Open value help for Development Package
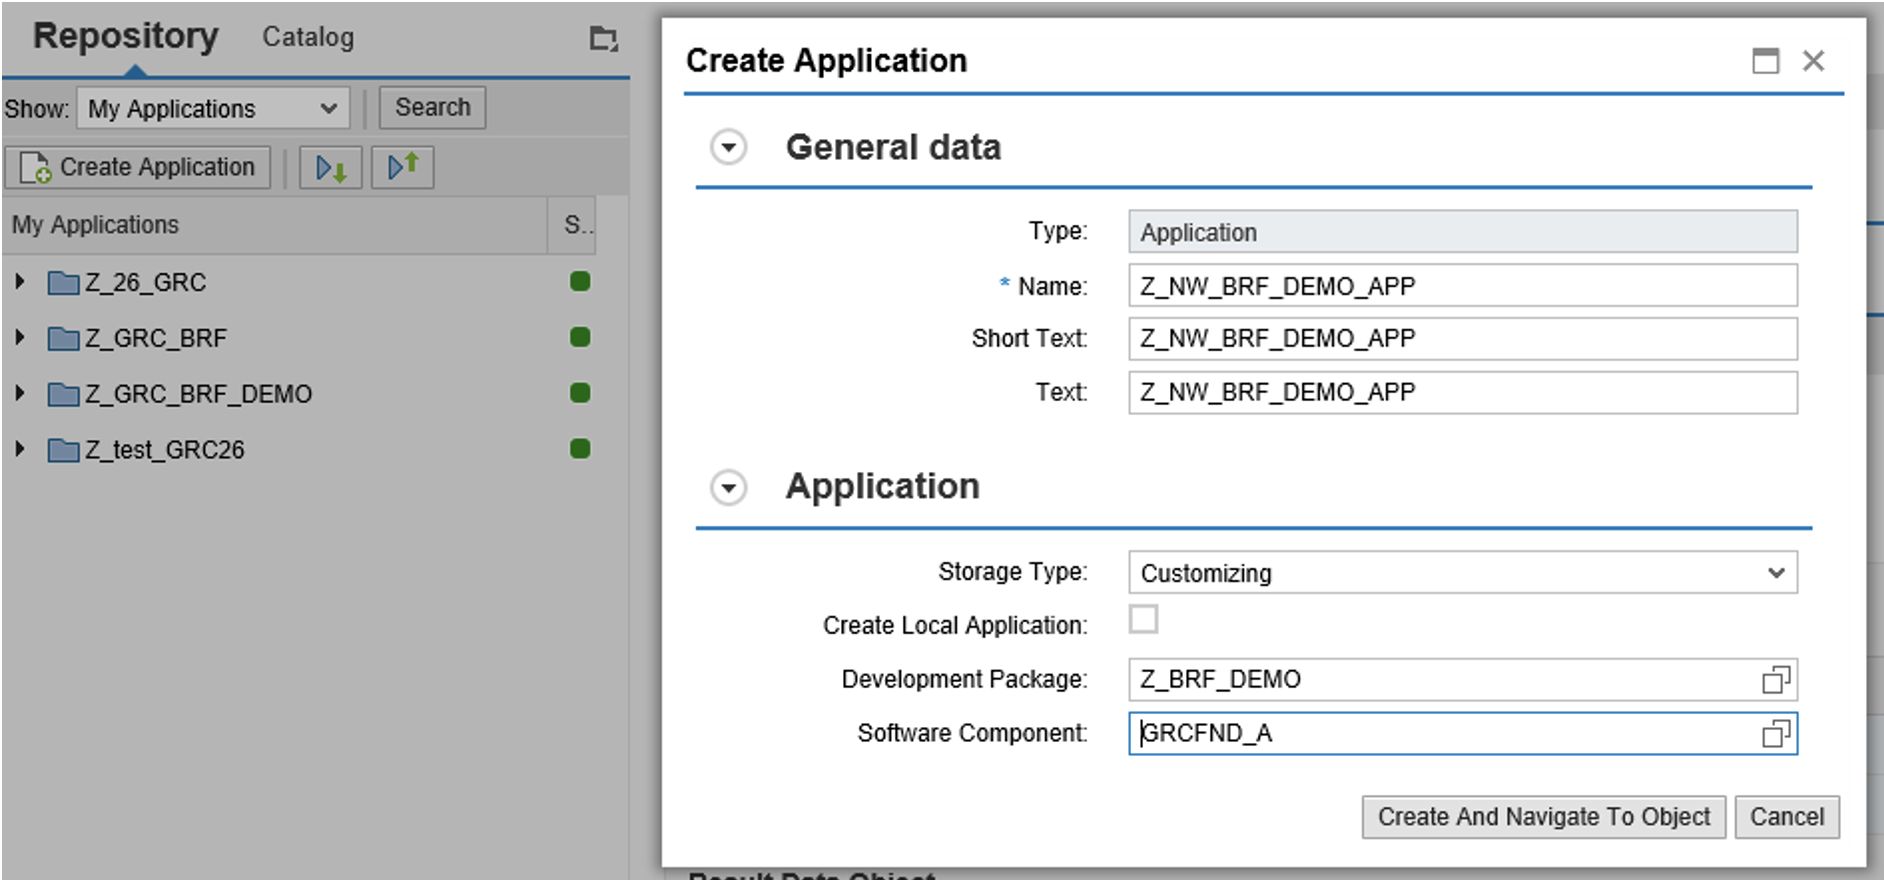This screenshot has width=1884, height=880. (x=1775, y=680)
